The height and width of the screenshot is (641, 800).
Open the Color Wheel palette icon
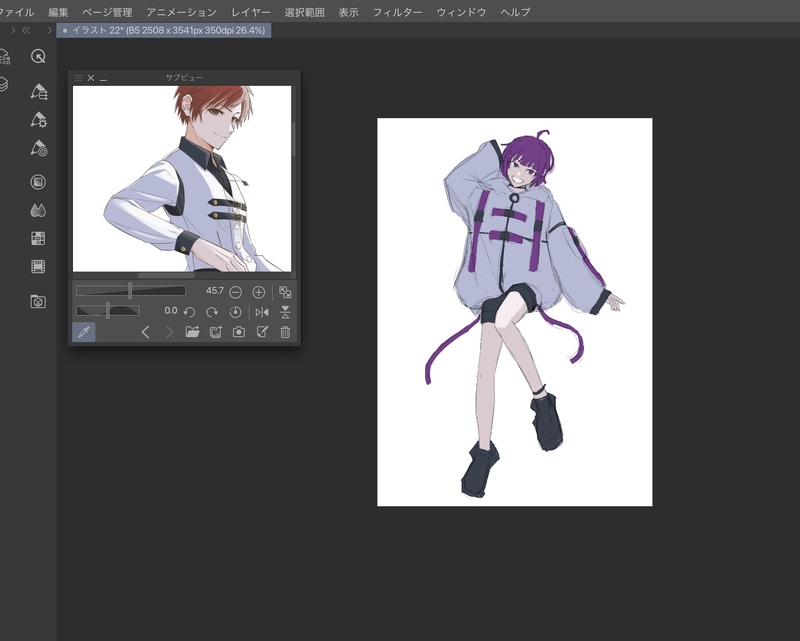point(38,182)
